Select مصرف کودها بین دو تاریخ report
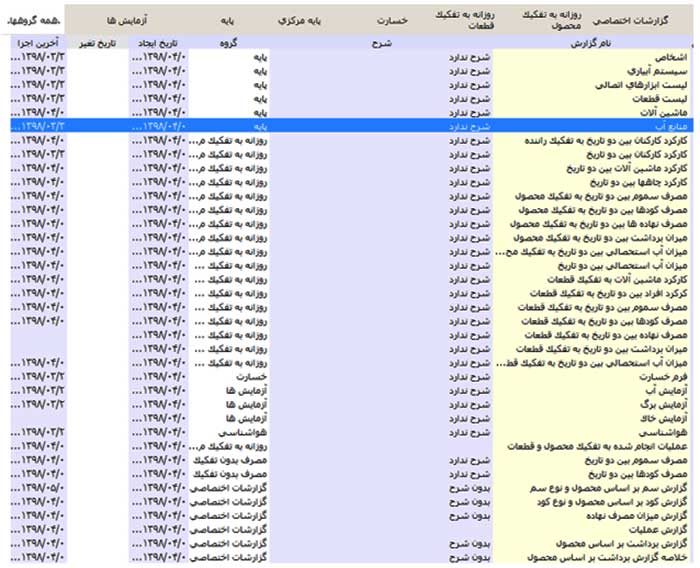Viewport: 700px width, 568px height. coord(638,474)
